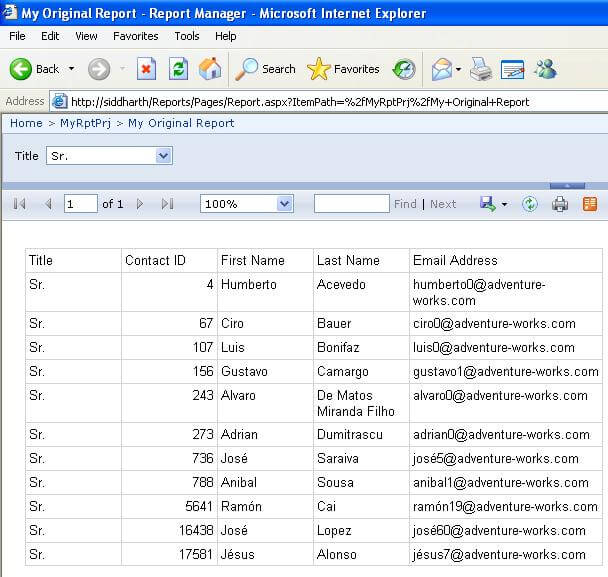Collapse the parameters area toggle bar
Viewport: 608px width, 577px height.
(x=567, y=186)
